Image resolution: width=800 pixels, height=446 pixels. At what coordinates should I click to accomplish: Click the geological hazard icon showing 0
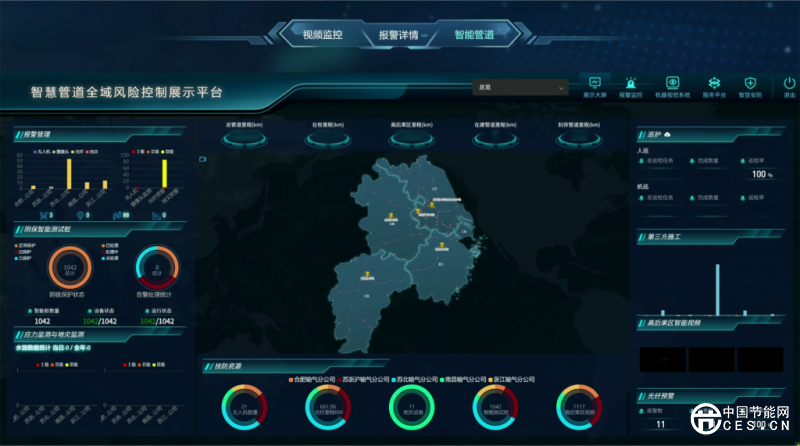pos(156,215)
